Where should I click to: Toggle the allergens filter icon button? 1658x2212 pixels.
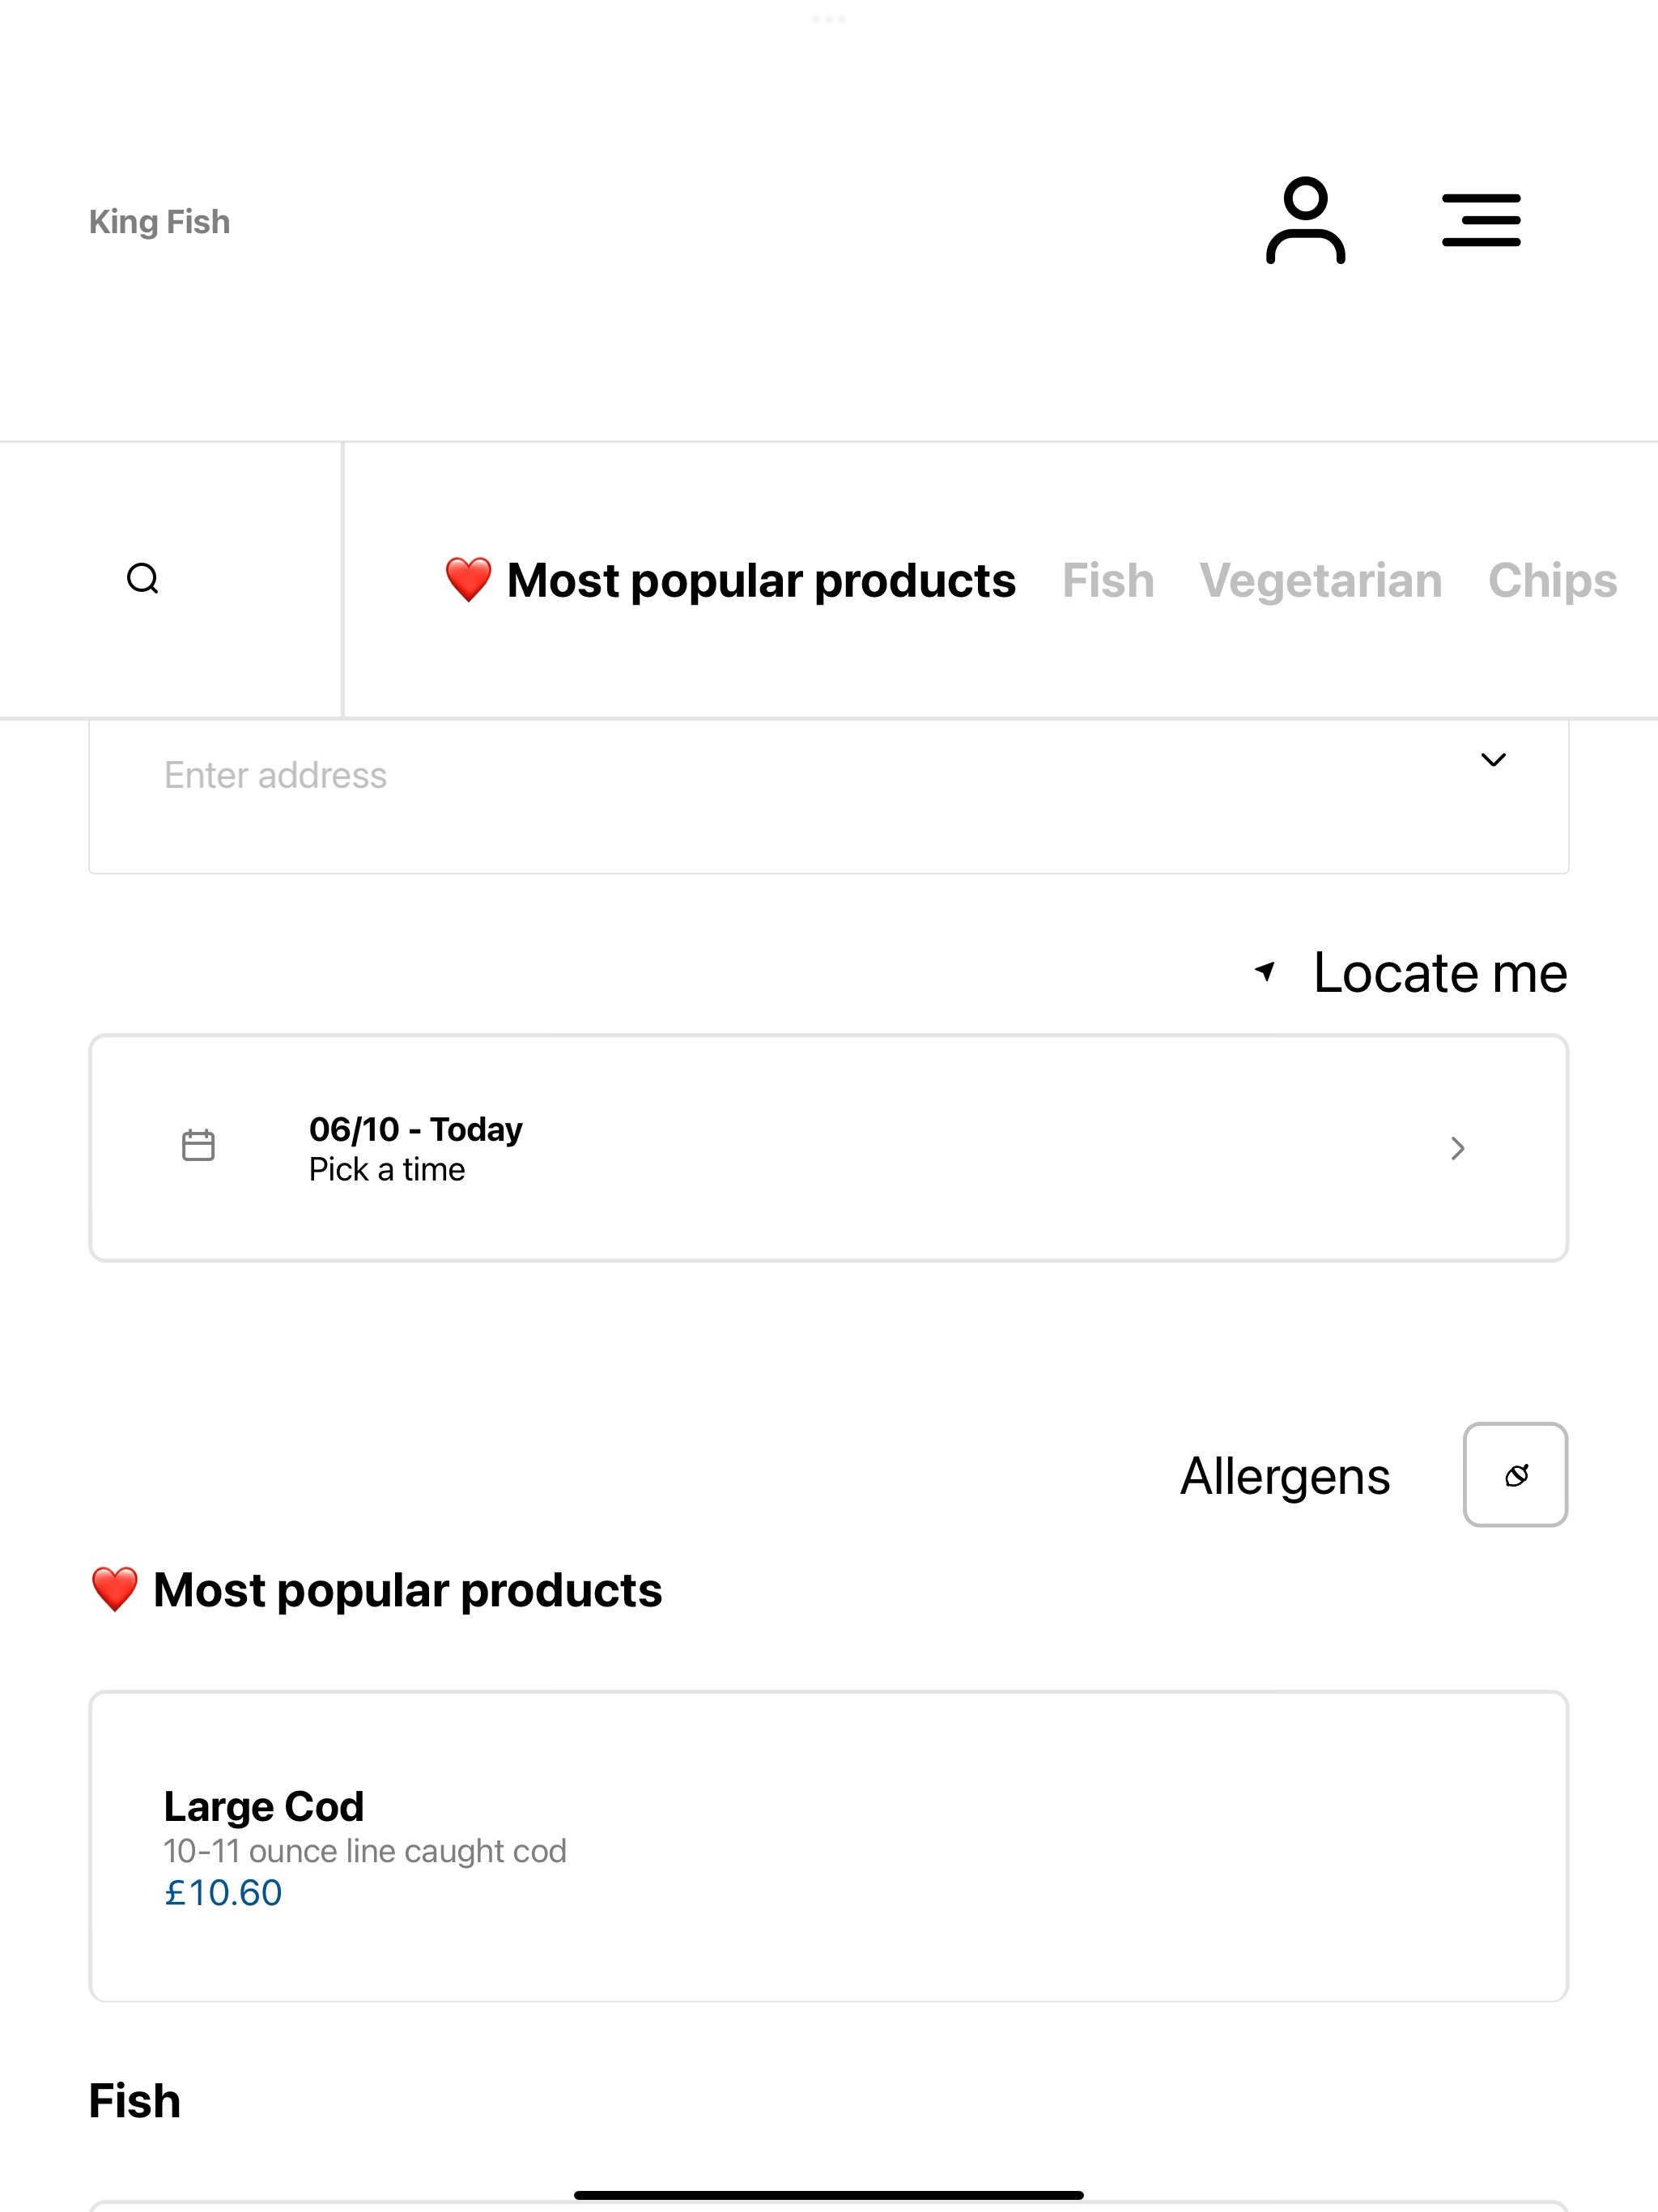pos(1515,1475)
